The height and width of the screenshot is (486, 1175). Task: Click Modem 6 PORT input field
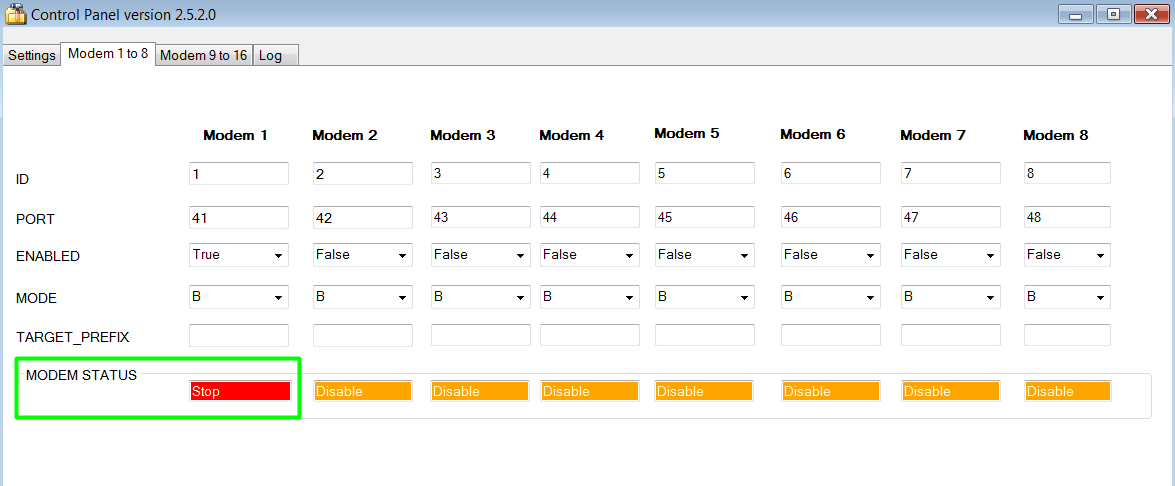click(830, 217)
